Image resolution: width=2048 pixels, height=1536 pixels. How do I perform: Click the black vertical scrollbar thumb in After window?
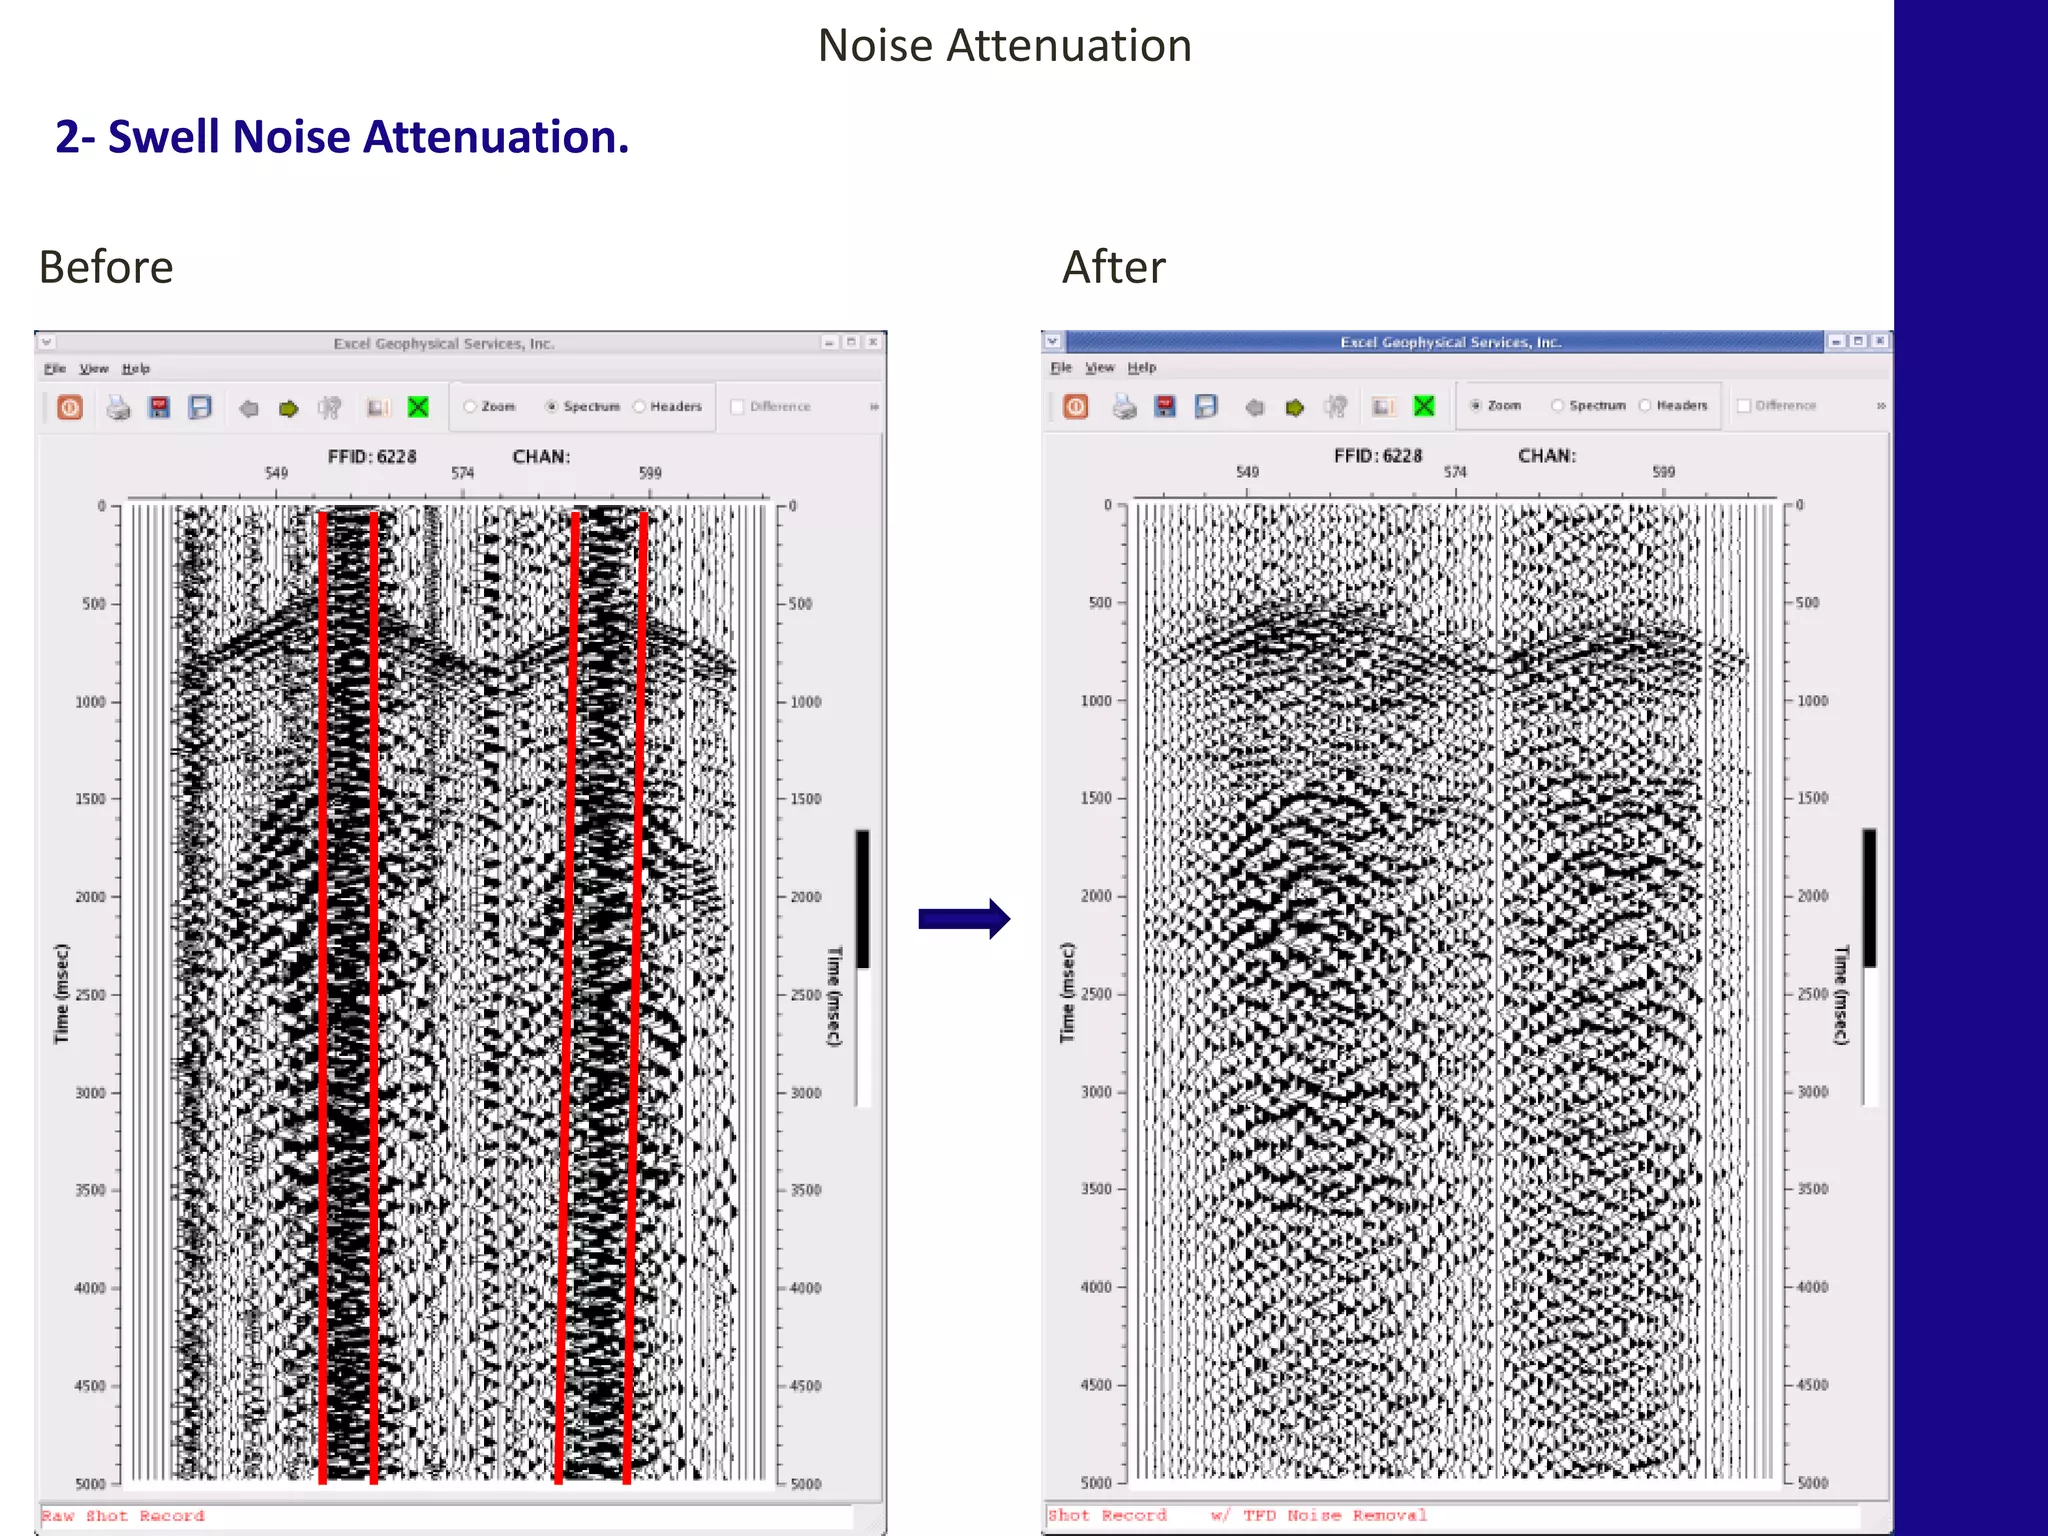tap(1869, 898)
